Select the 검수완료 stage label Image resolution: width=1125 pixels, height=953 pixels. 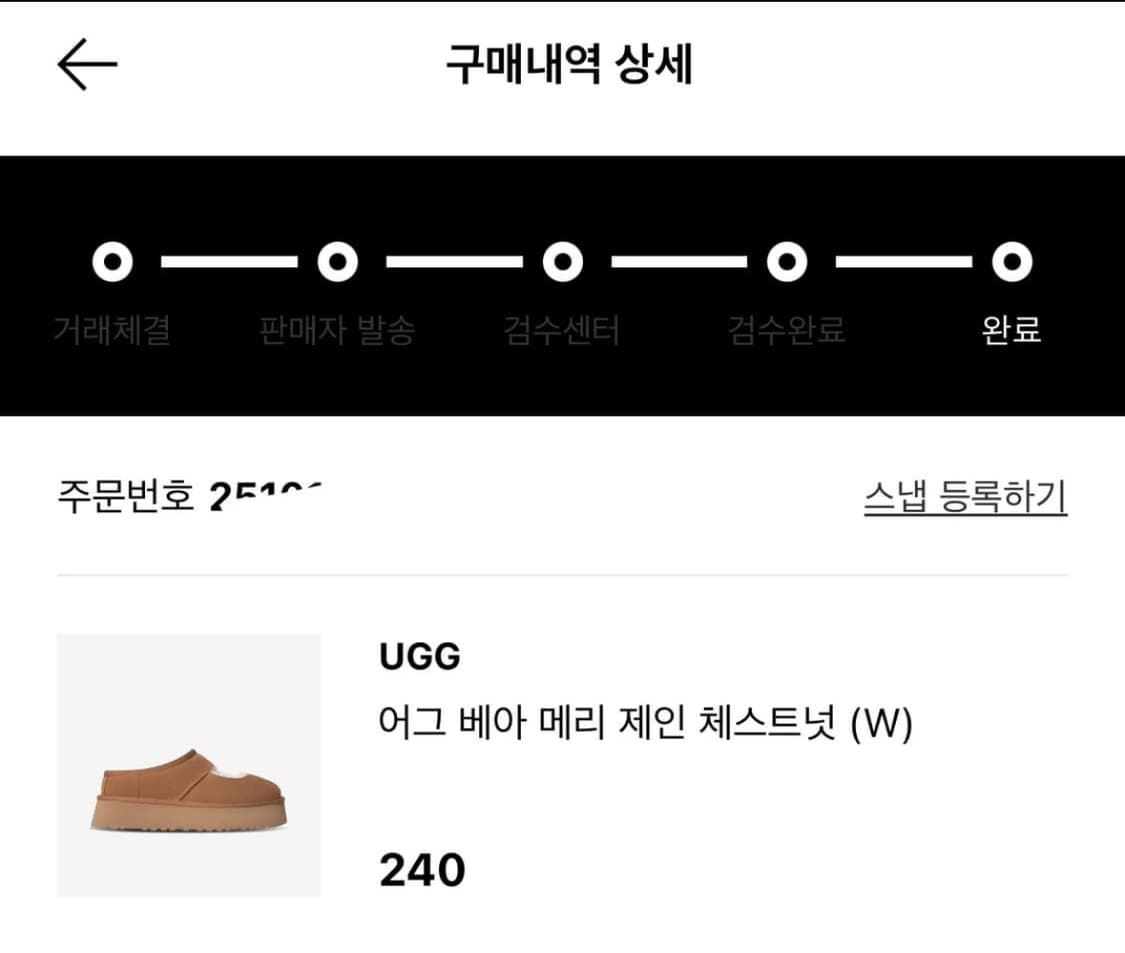pyautogui.click(x=786, y=330)
